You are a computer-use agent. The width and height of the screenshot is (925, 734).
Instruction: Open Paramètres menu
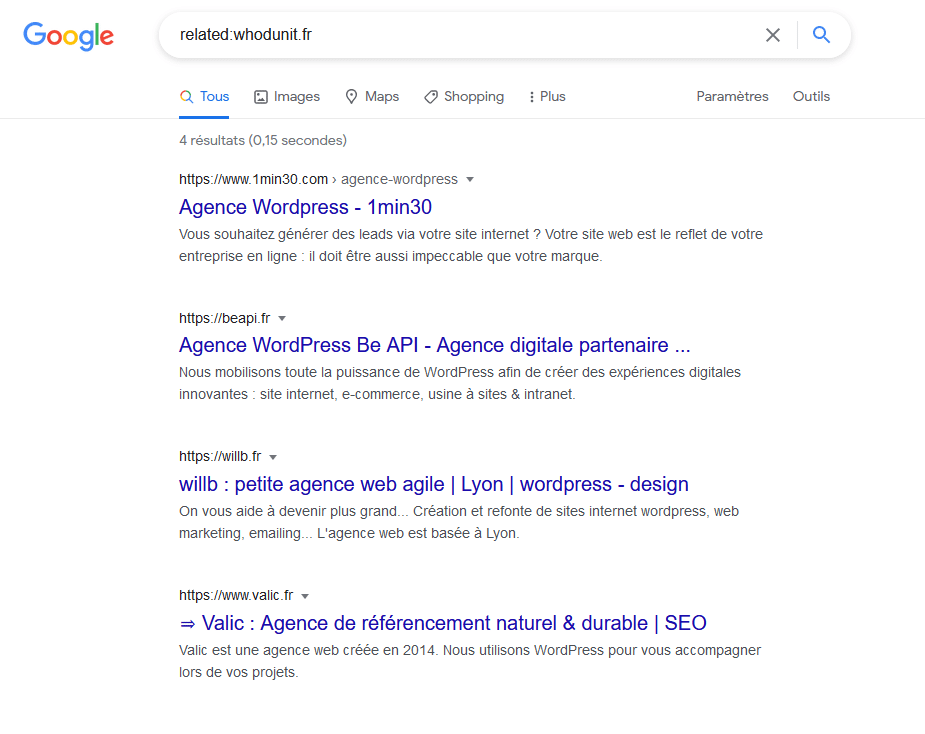pos(732,97)
